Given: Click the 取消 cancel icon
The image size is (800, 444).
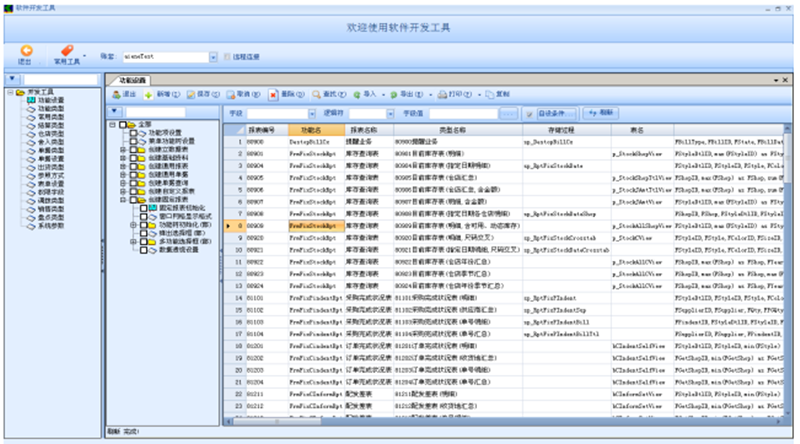Looking at the screenshot, I should (x=231, y=94).
